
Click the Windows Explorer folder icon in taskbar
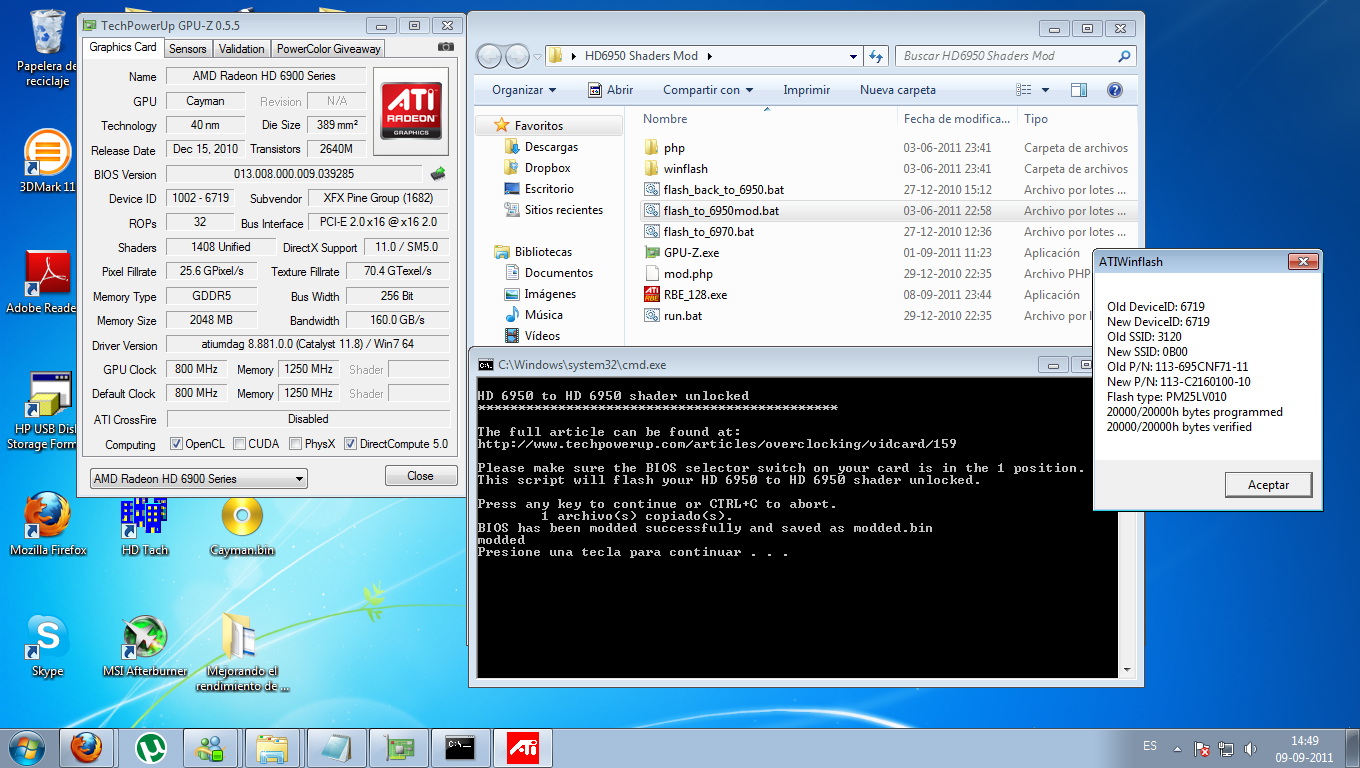point(272,747)
